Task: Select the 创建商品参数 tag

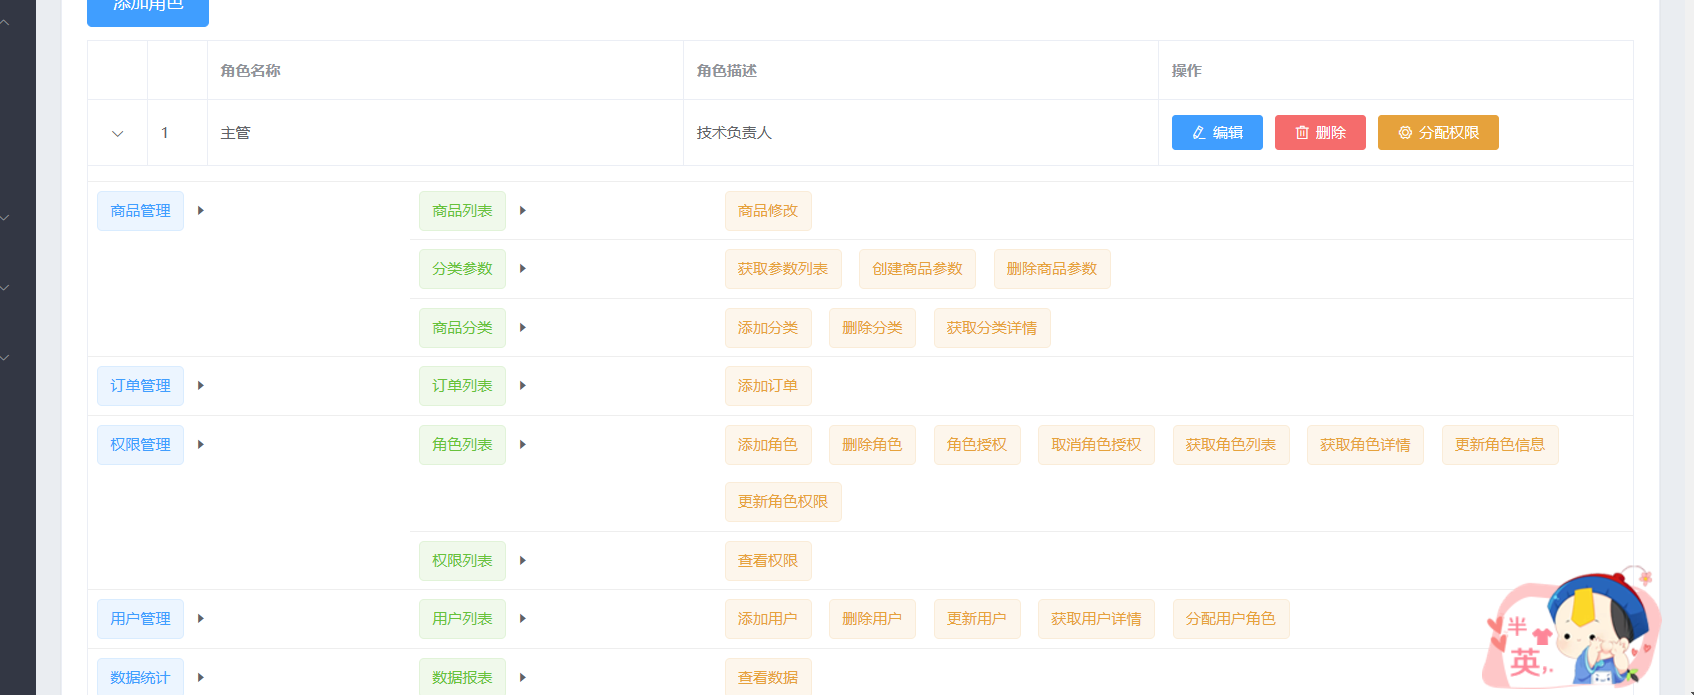Action: (917, 269)
